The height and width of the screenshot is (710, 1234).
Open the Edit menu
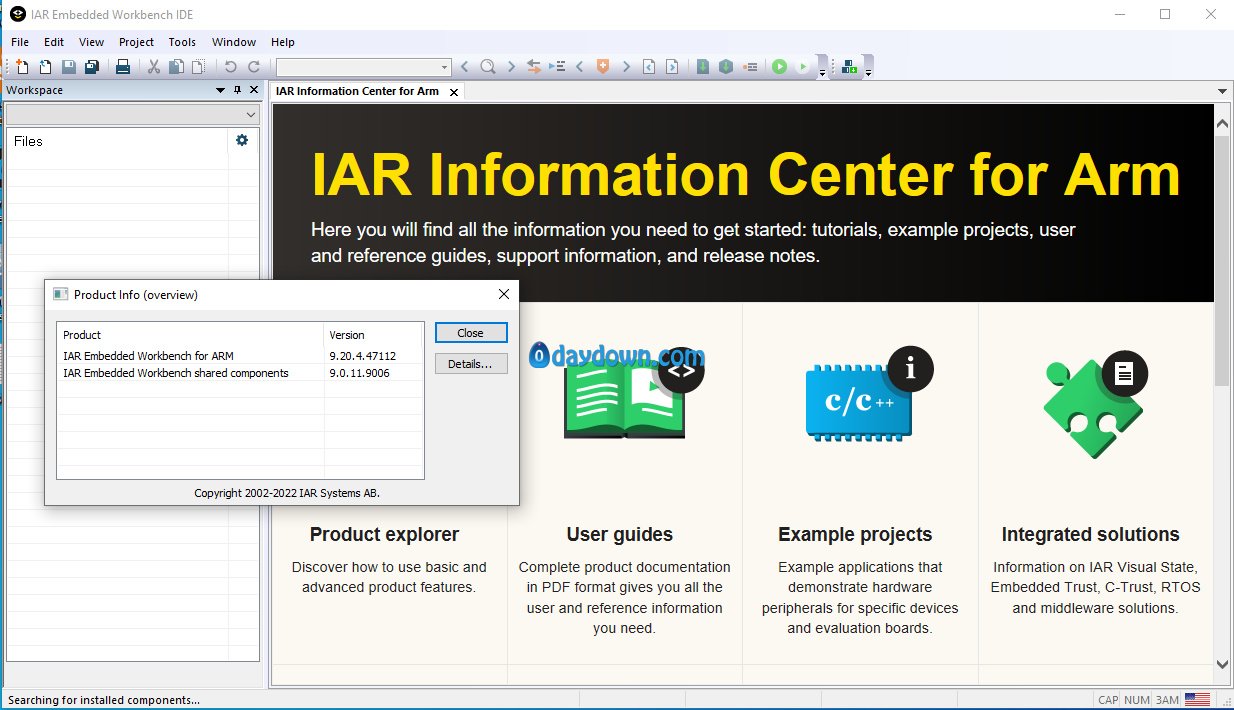click(54, 42)
